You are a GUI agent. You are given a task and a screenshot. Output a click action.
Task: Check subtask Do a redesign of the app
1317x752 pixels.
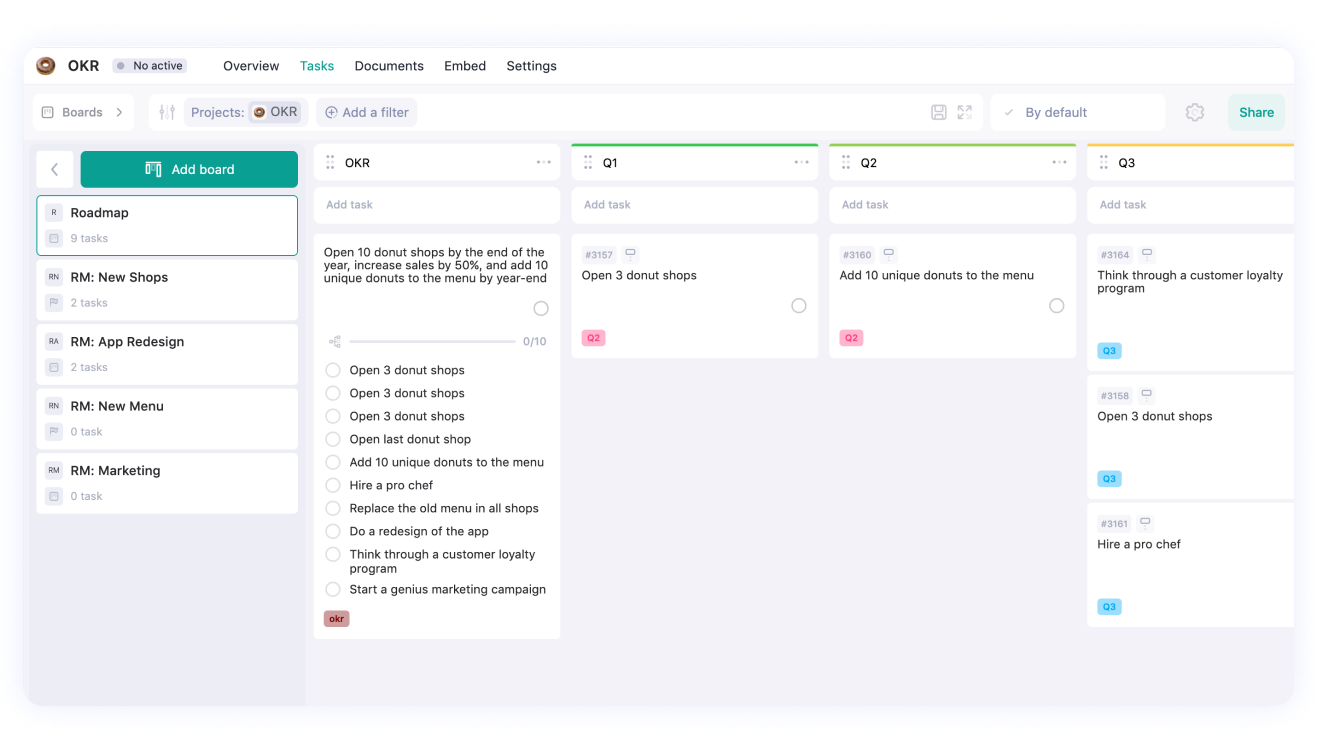pos(333,531)
